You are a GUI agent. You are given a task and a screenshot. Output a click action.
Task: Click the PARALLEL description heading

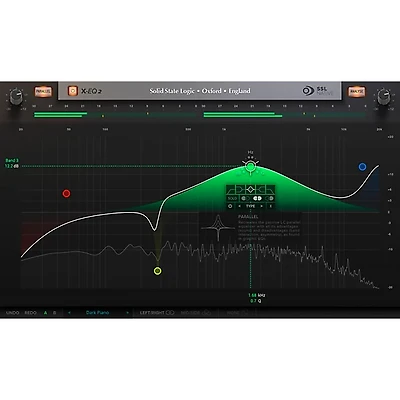[248, 217]
